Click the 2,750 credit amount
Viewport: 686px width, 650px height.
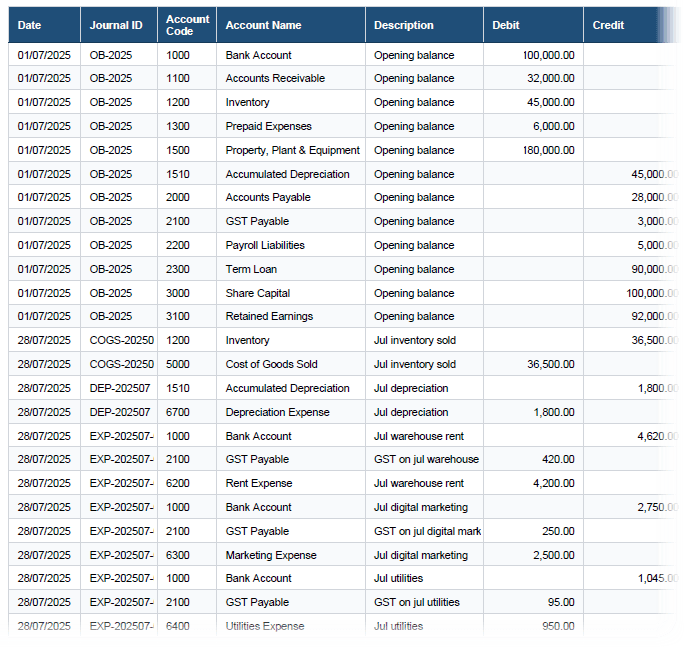coord(658,507)
